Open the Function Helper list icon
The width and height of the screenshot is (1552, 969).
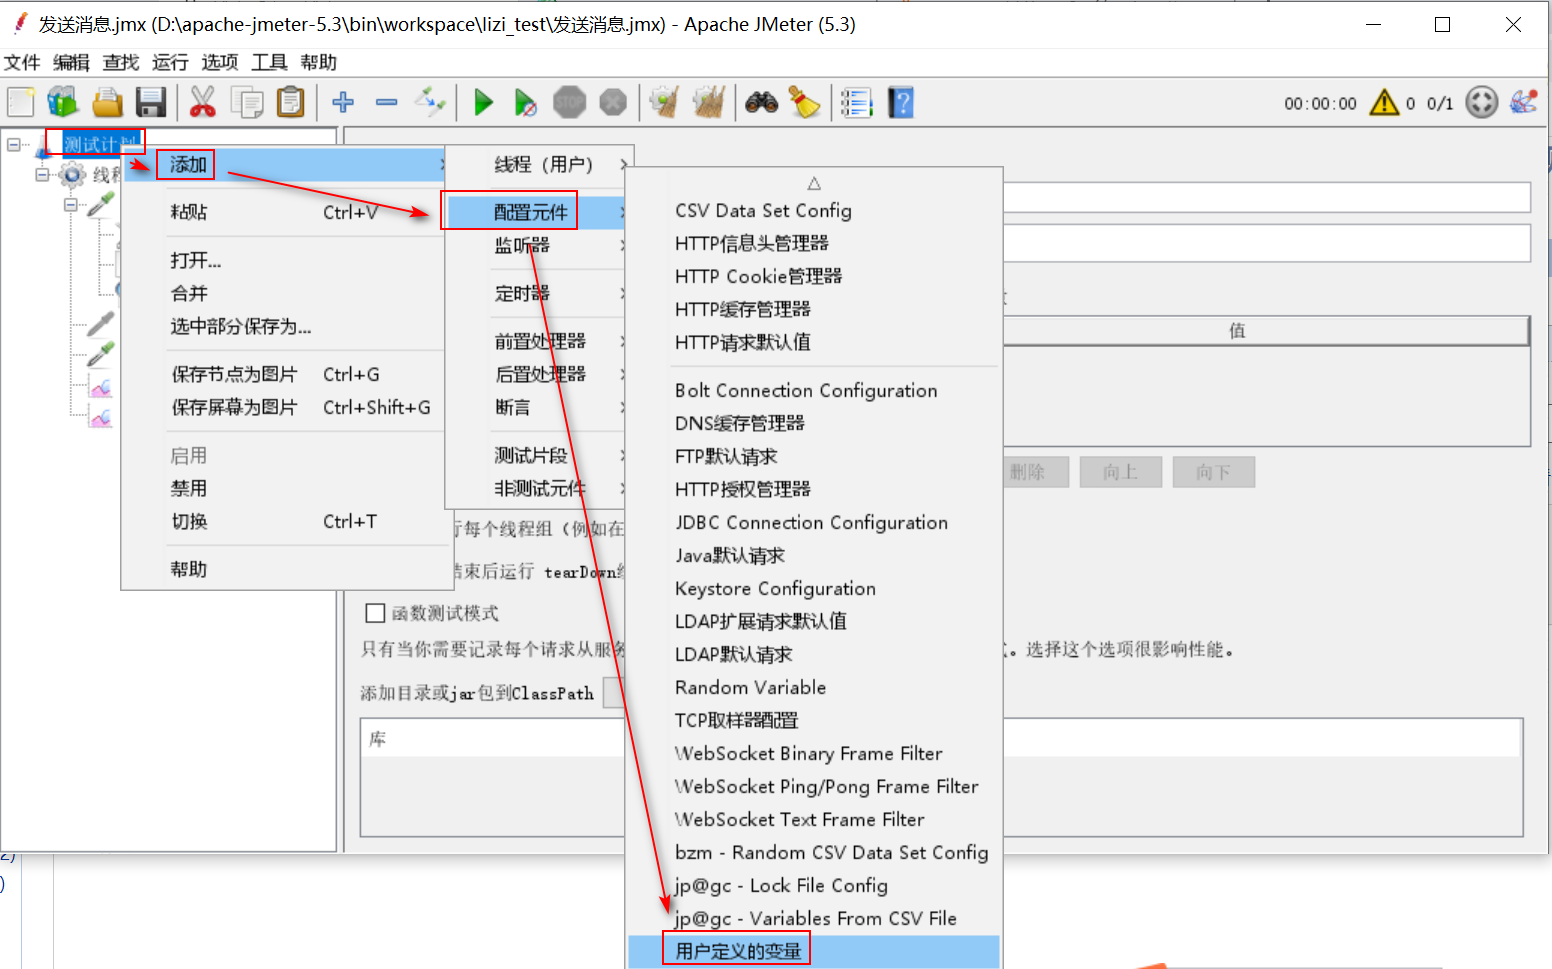(856, 102)
